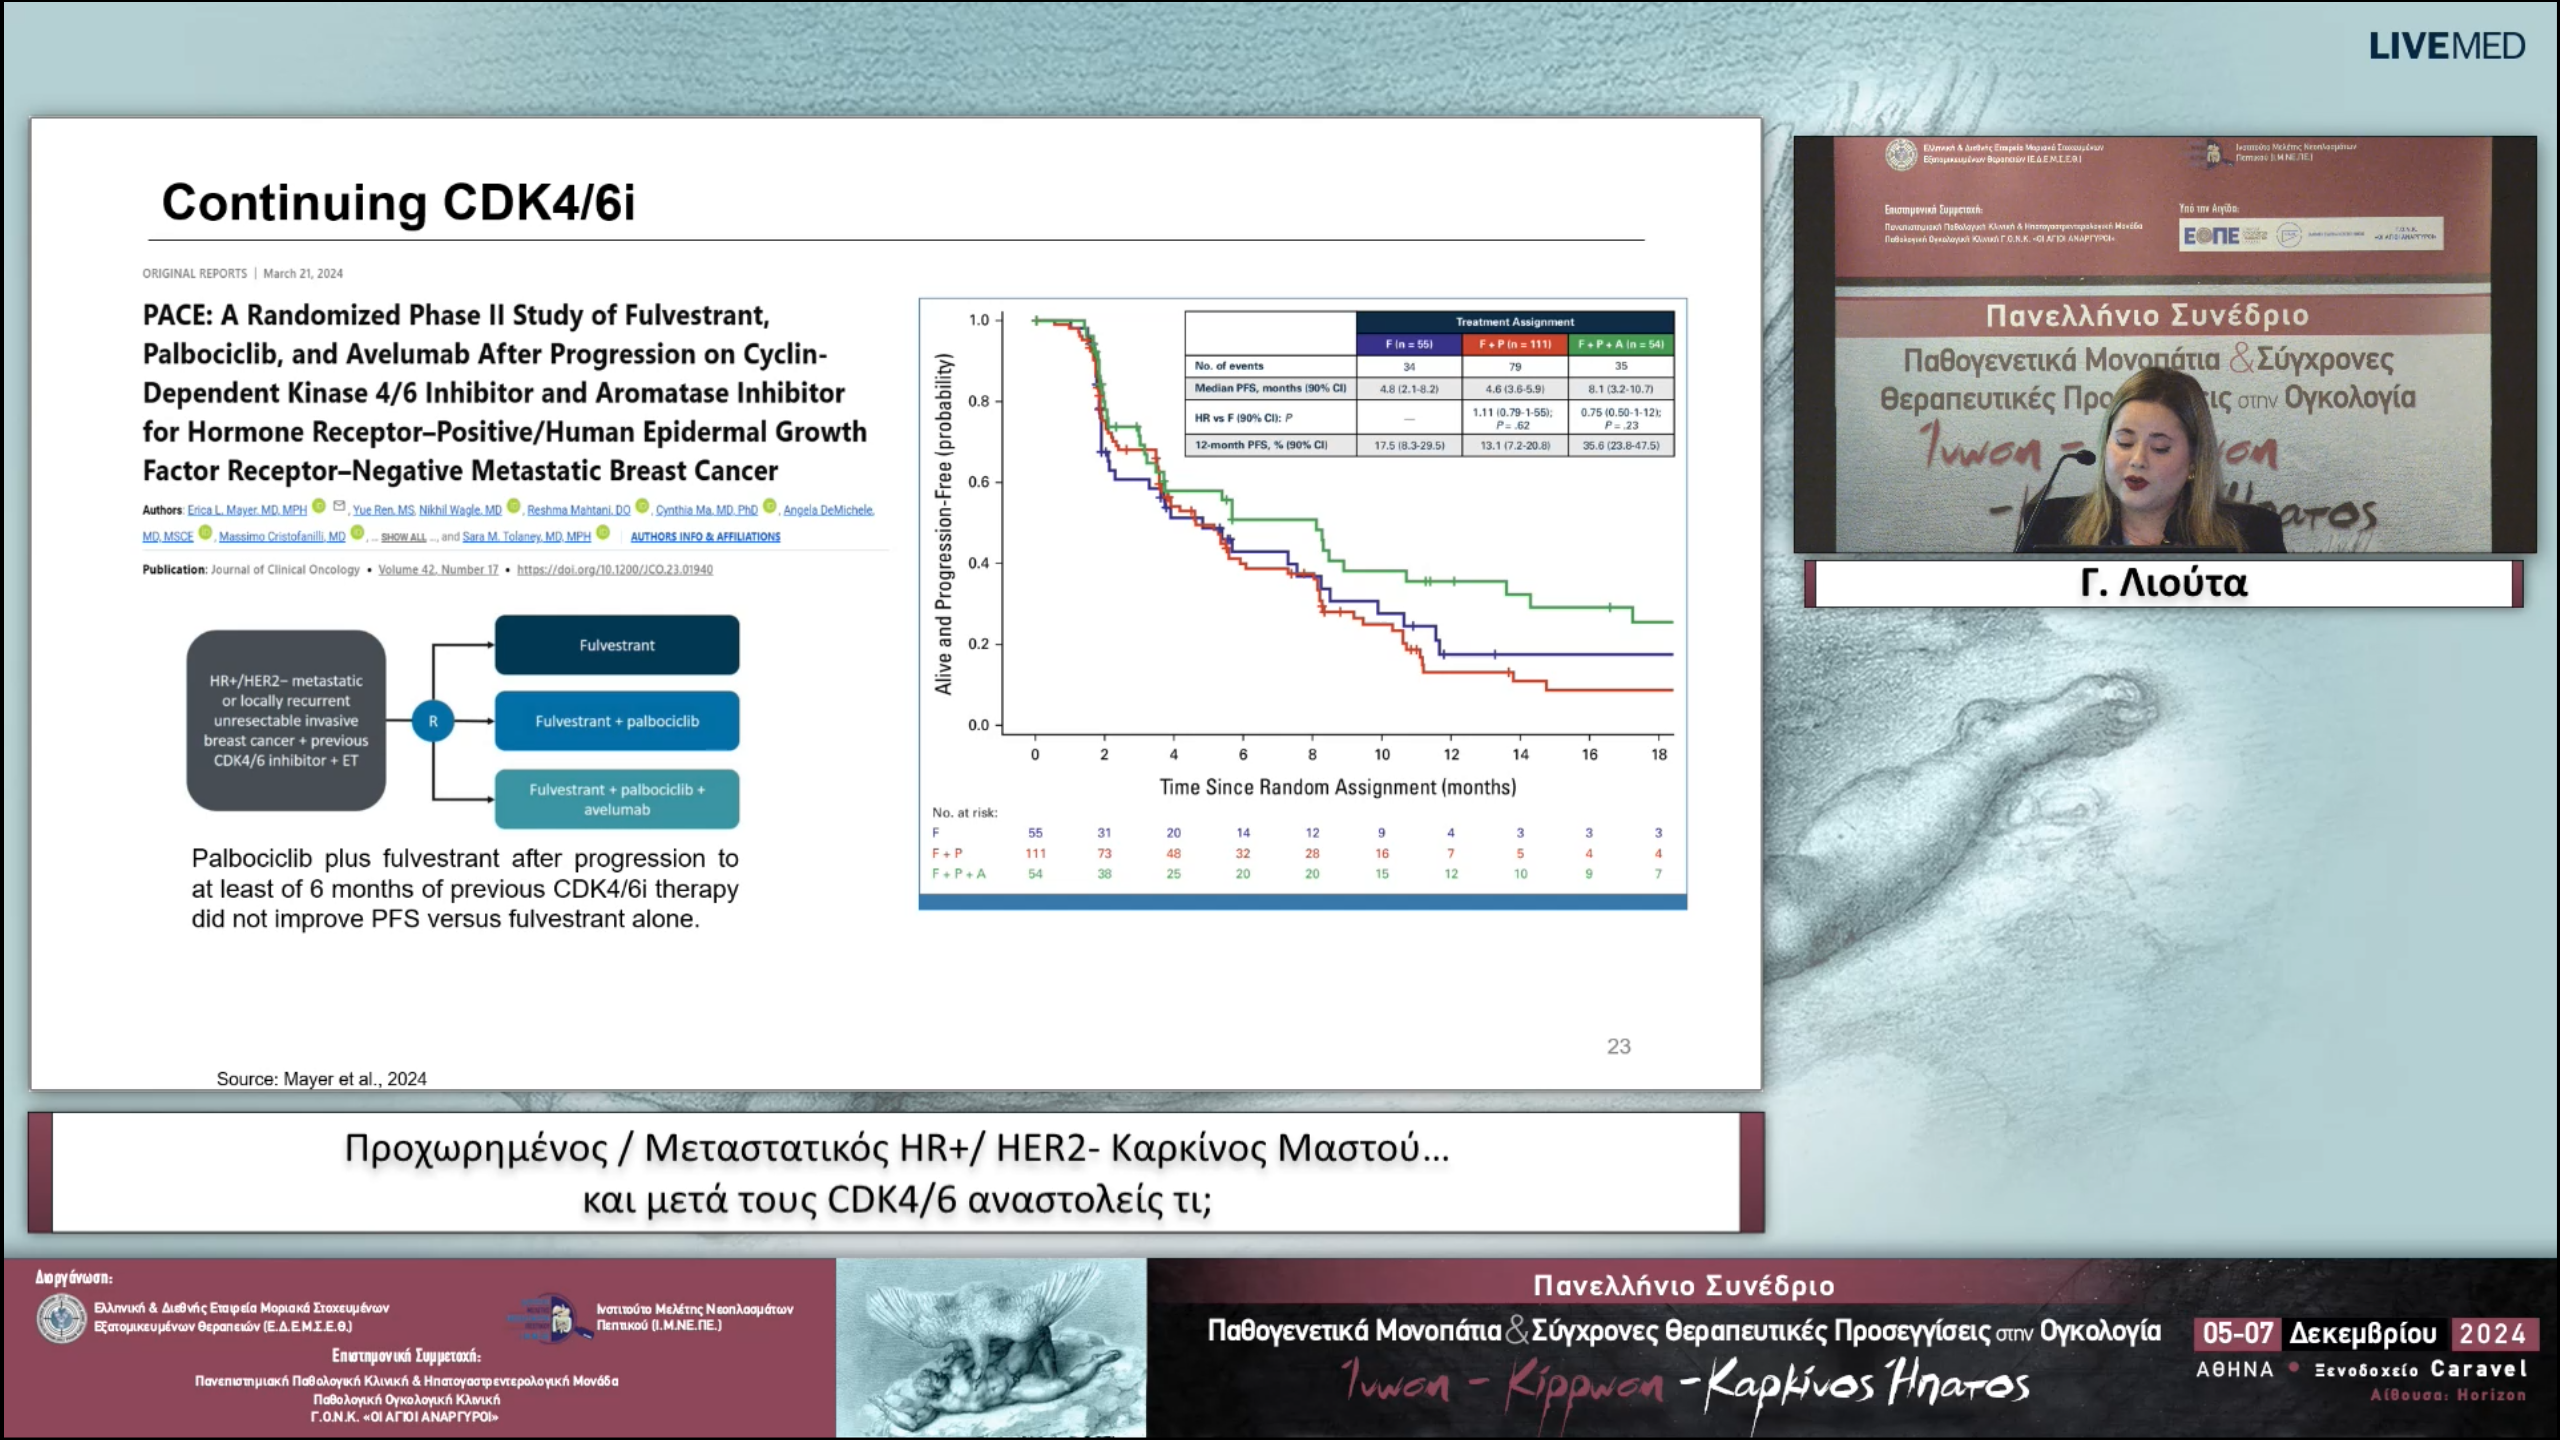Click the Source: Mayer et al., 2024 citation
Screen dimensions: 2560x1440
tap(321, 1079)
